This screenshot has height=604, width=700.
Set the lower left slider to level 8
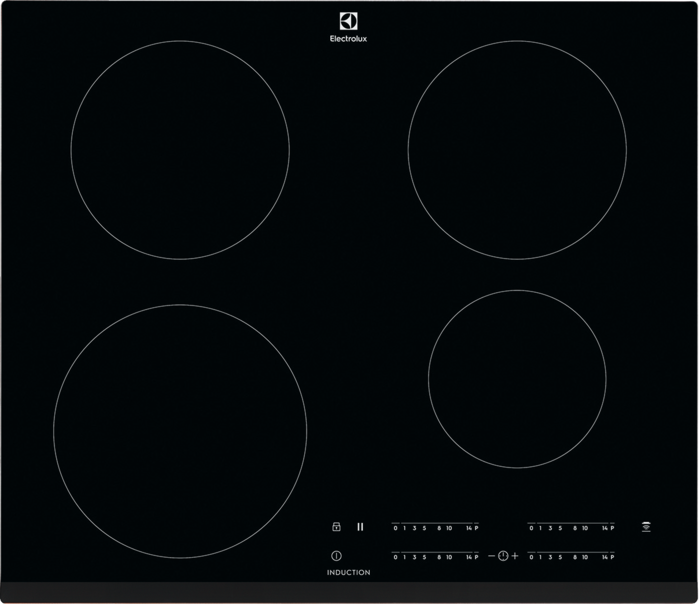tap(438, 556)
